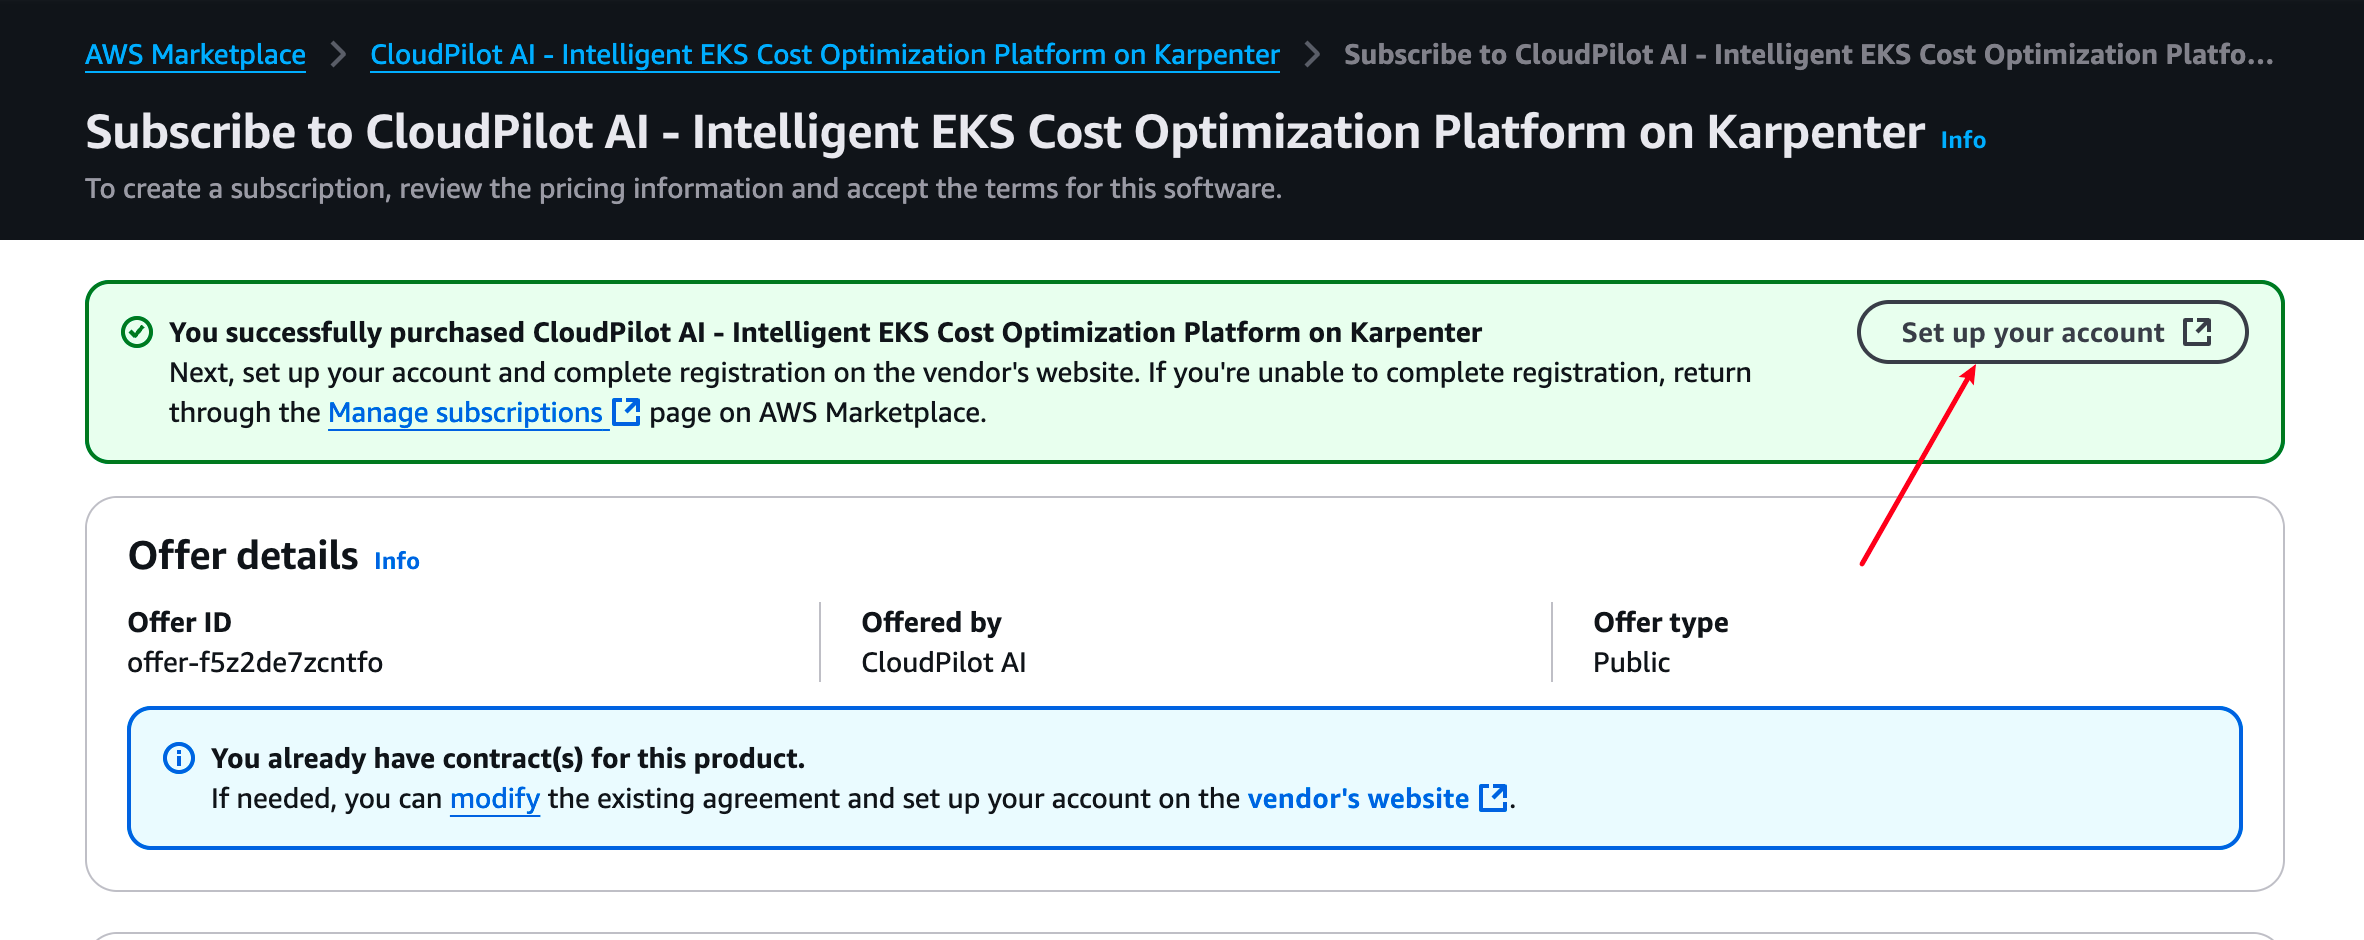This screenshot has height=940, width=2364.
Task: Open the CloudPilot AI product breadcrumb link
Action: pyautogui.click(x=824, y=54)
